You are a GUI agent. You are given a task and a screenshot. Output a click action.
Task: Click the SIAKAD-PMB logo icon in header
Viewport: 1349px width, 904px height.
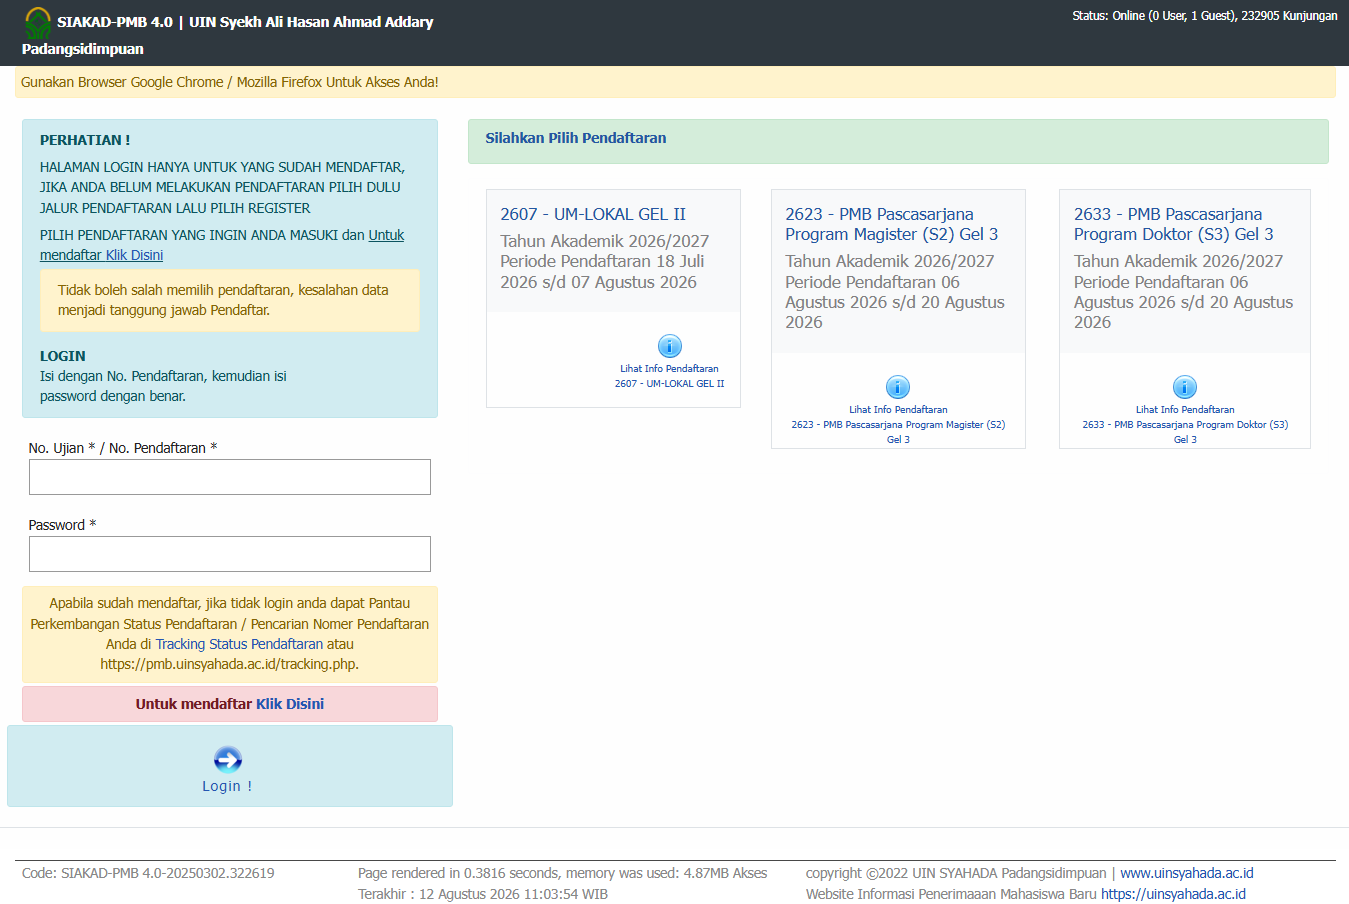pyautogui.click(x=38, y=22)
